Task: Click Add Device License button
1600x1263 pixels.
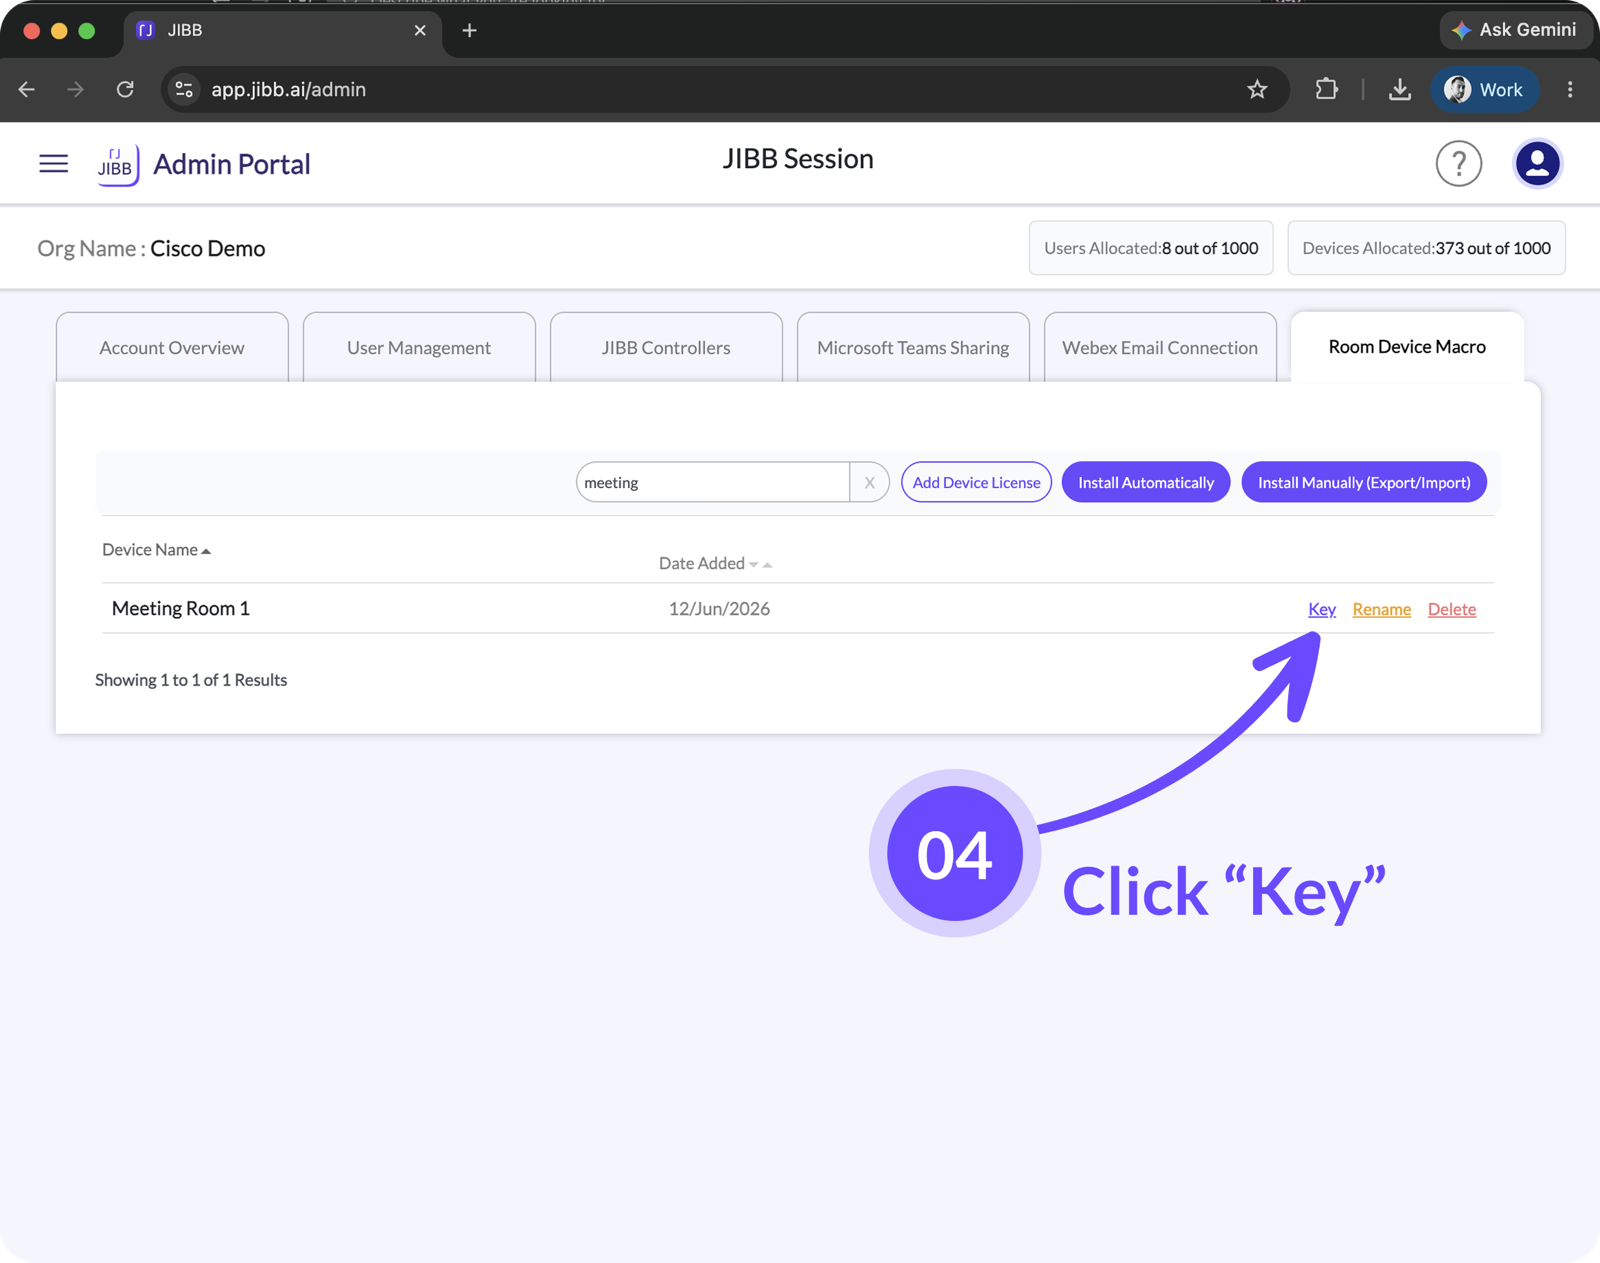Action: (976, 482)
